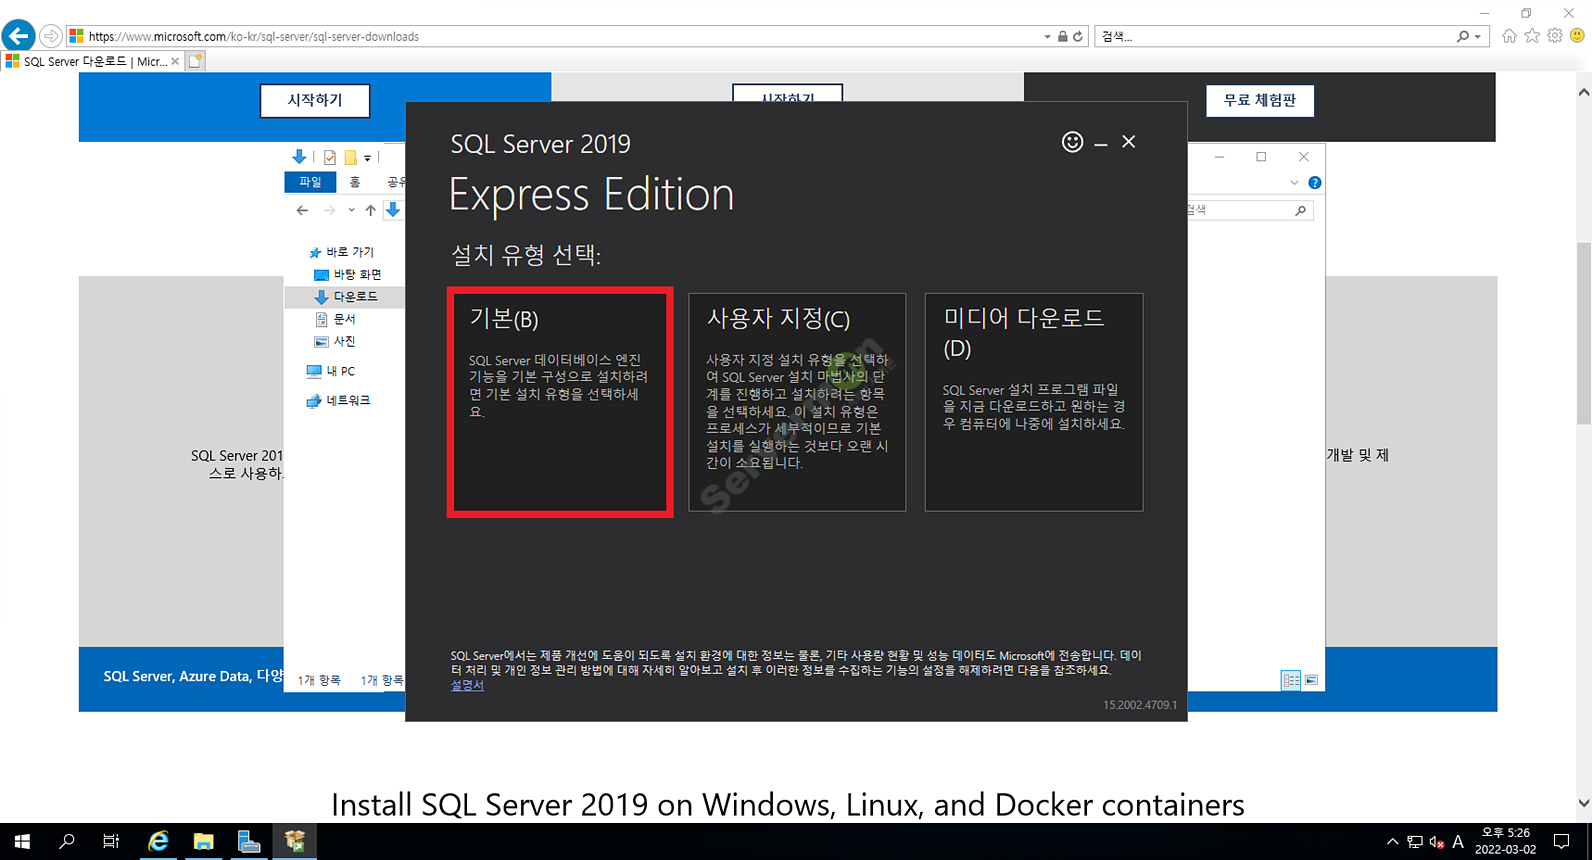The width and height of the screenshot is (1592, 860).
Task: Choose 기본(B) installation type
Action: click(x=560, y=402)
